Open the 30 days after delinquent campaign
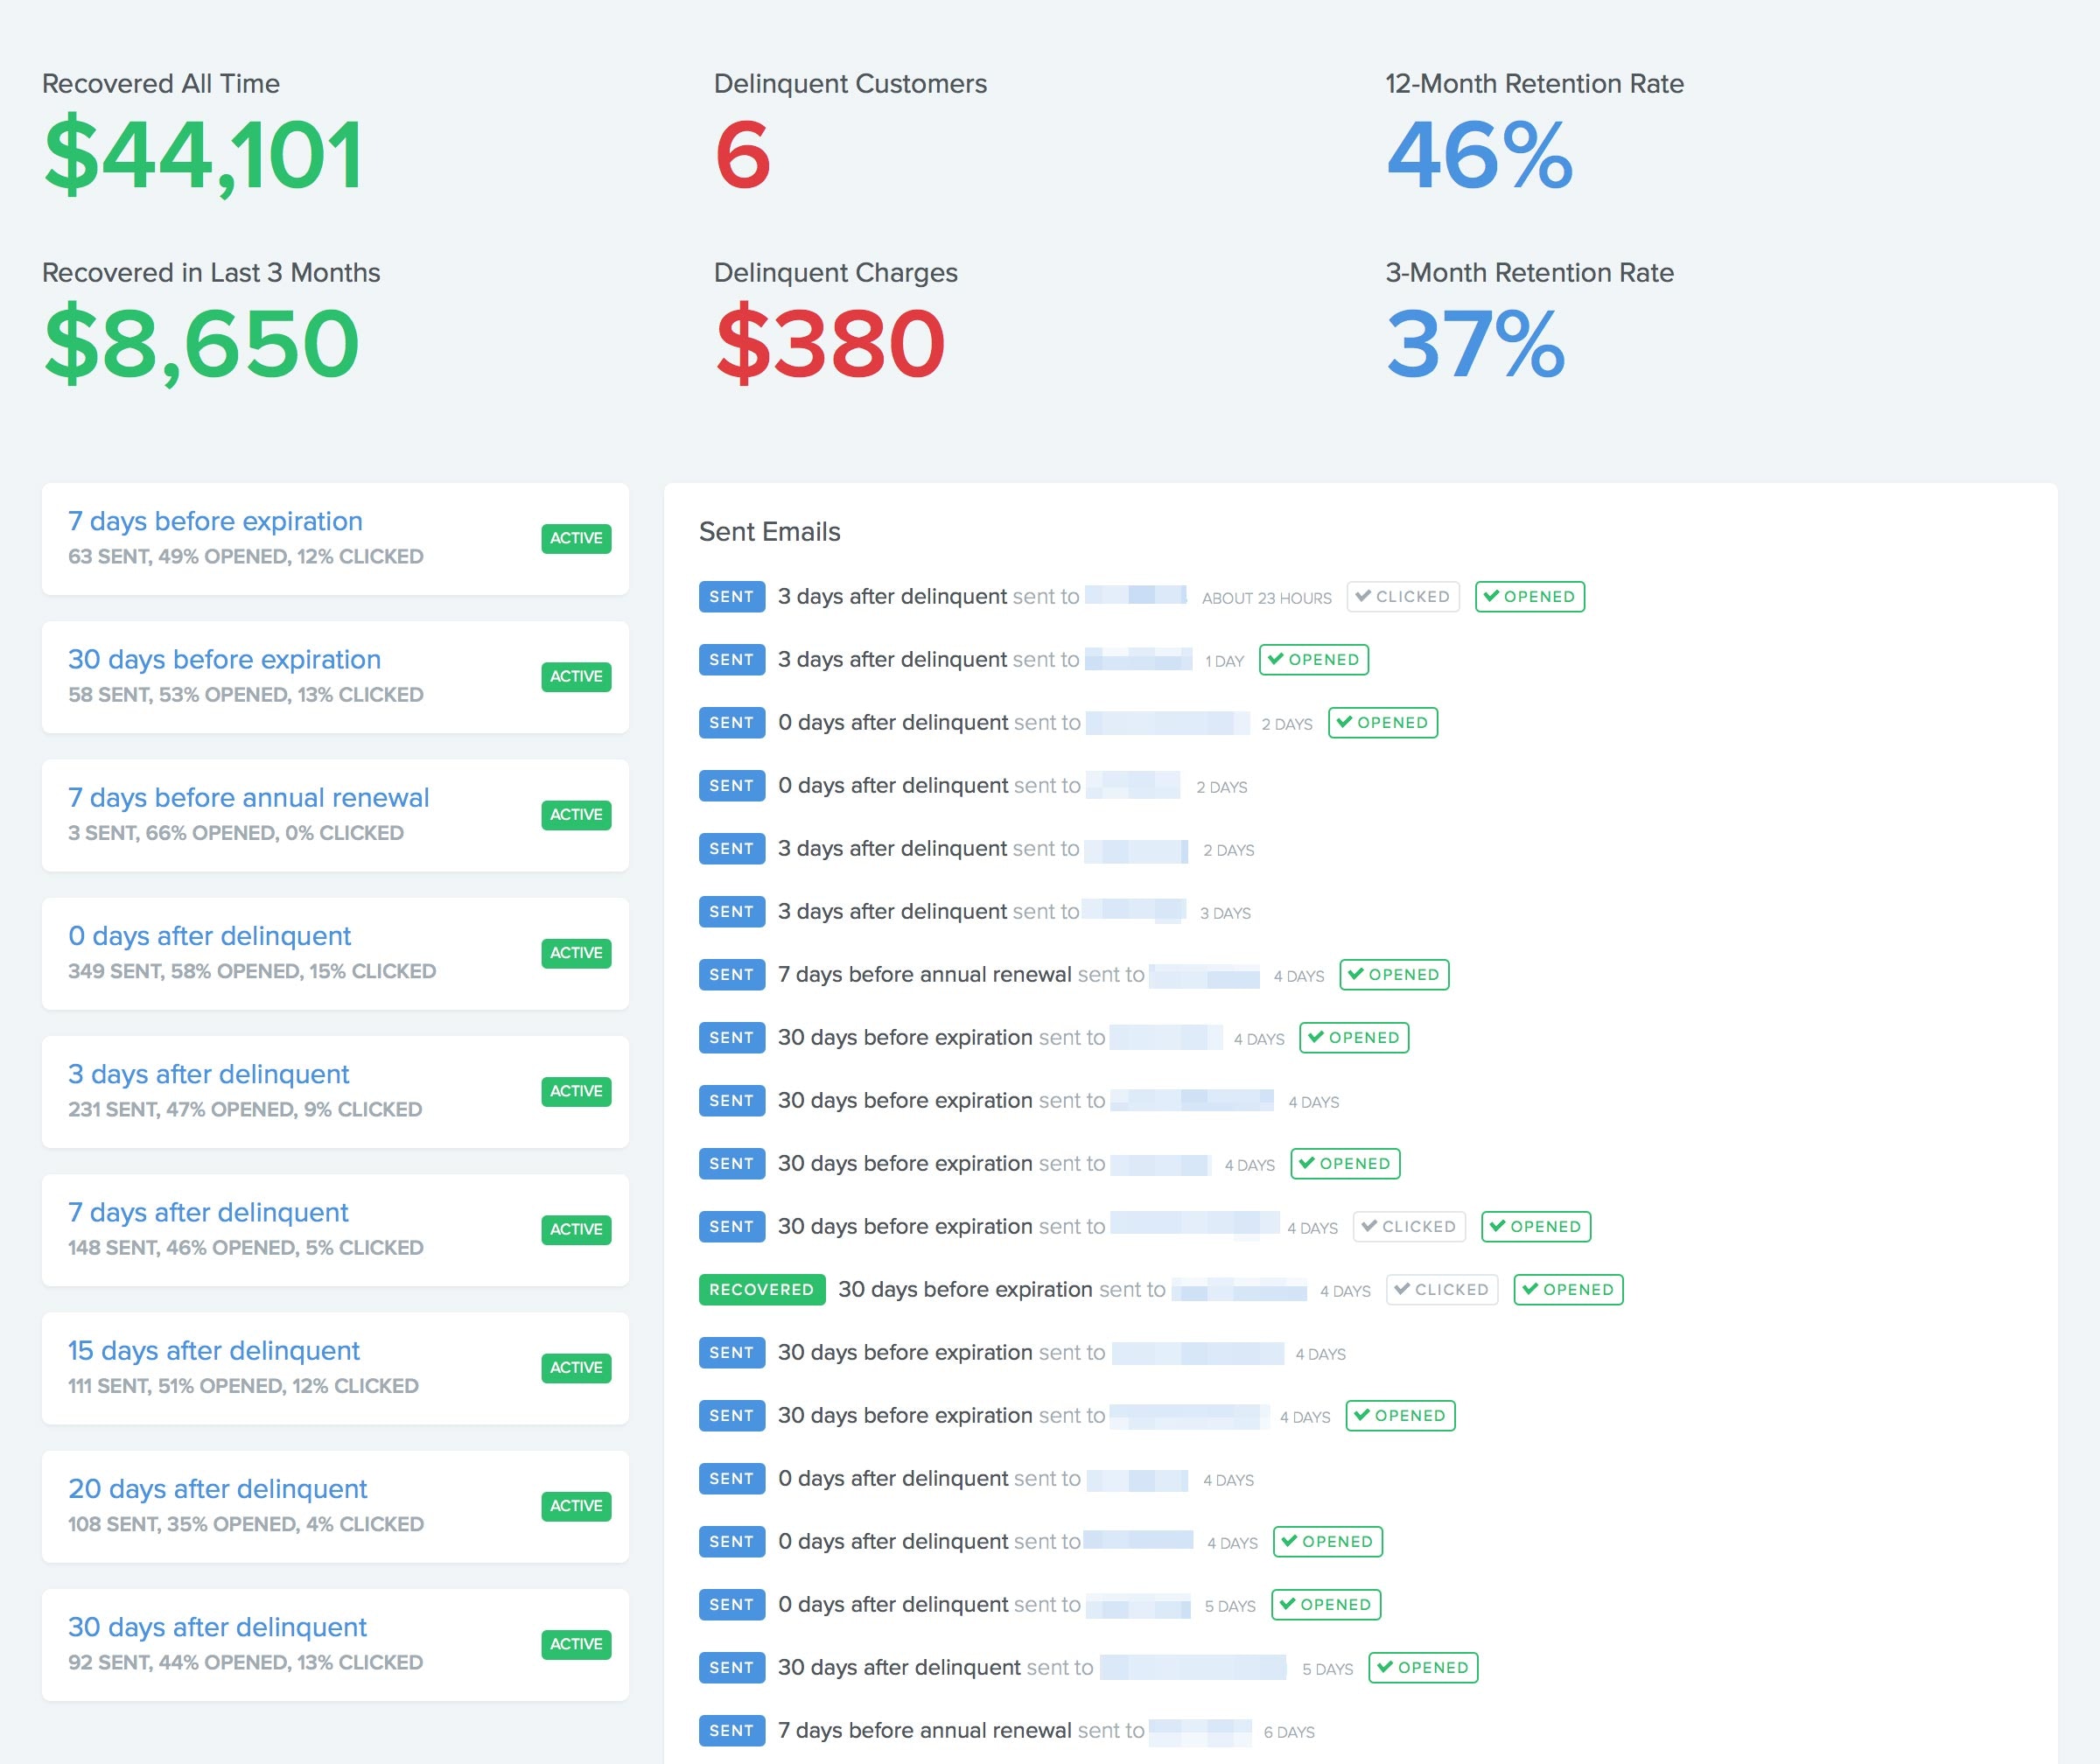 [217, 1626]
